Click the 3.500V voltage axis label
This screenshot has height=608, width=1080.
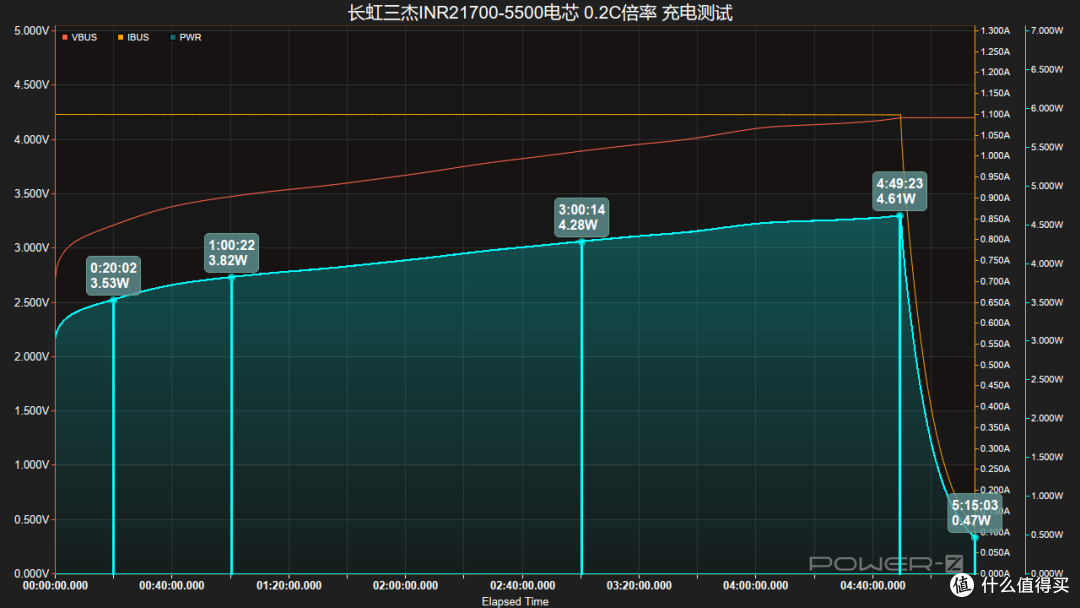click(32, 193)
